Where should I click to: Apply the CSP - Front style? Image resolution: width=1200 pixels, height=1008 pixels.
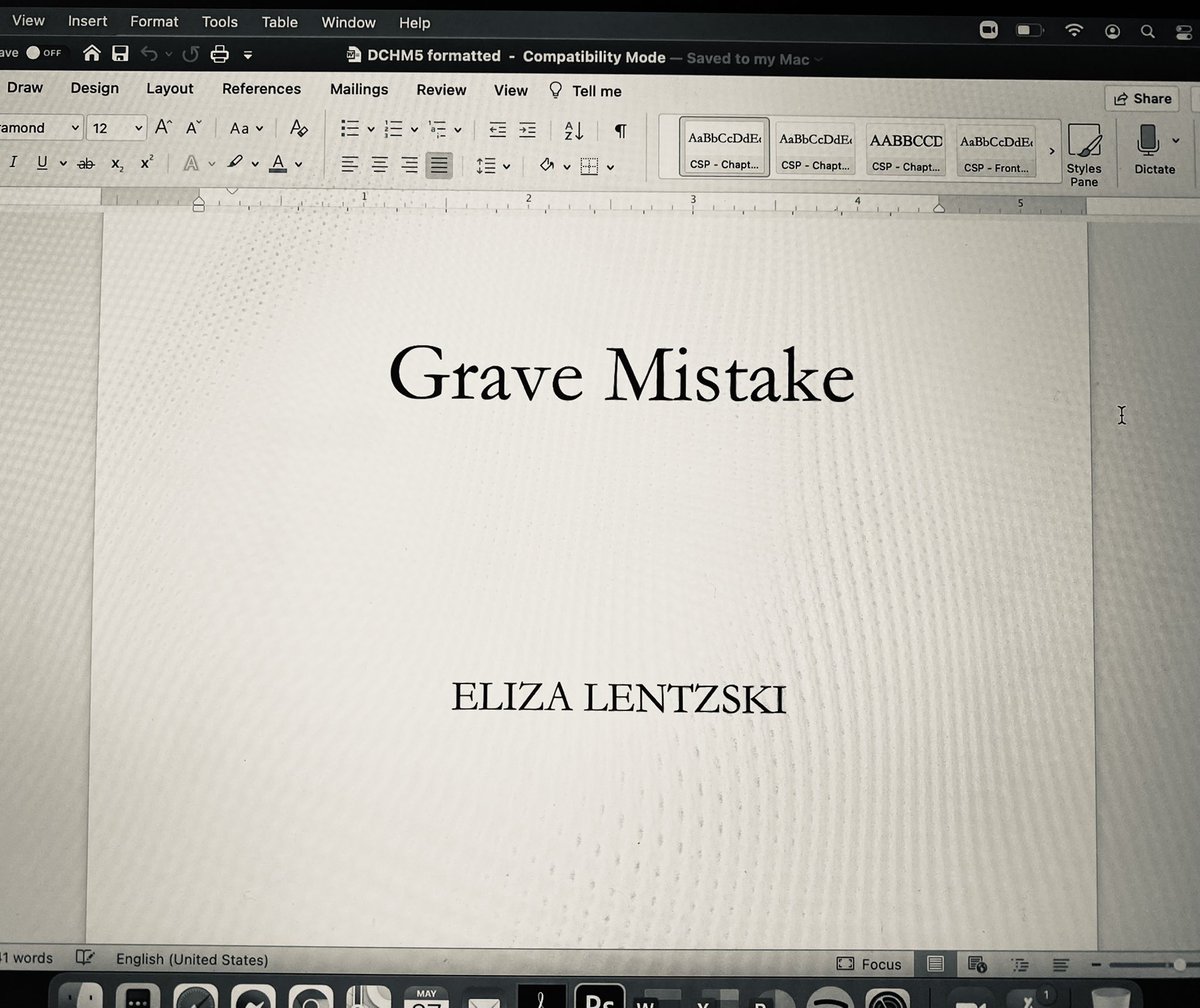(996, 151)
